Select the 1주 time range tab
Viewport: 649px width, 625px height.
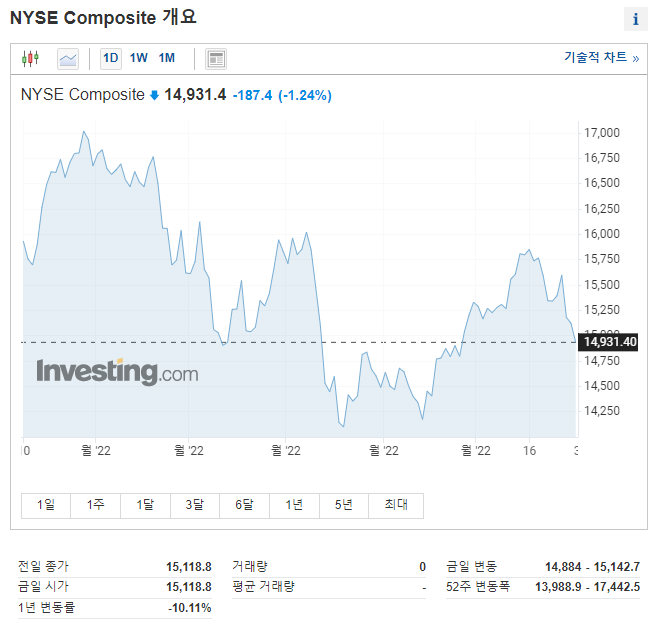[96, 505]
